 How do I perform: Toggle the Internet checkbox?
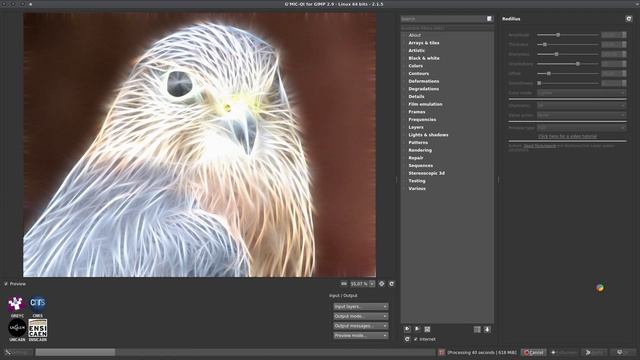coord(416,339)
